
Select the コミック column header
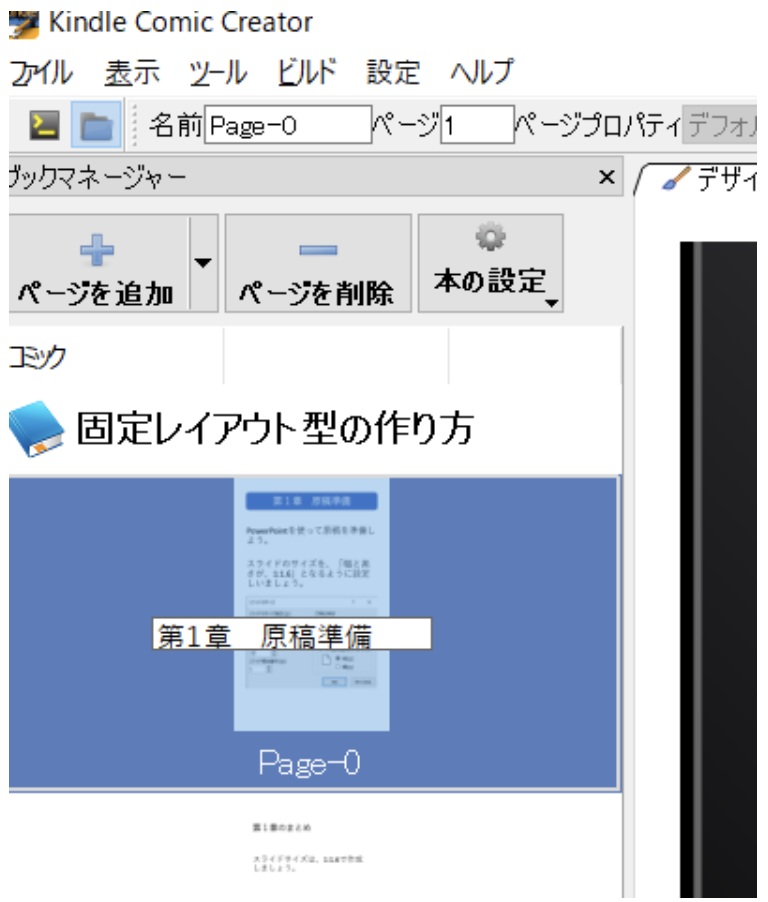115,357
